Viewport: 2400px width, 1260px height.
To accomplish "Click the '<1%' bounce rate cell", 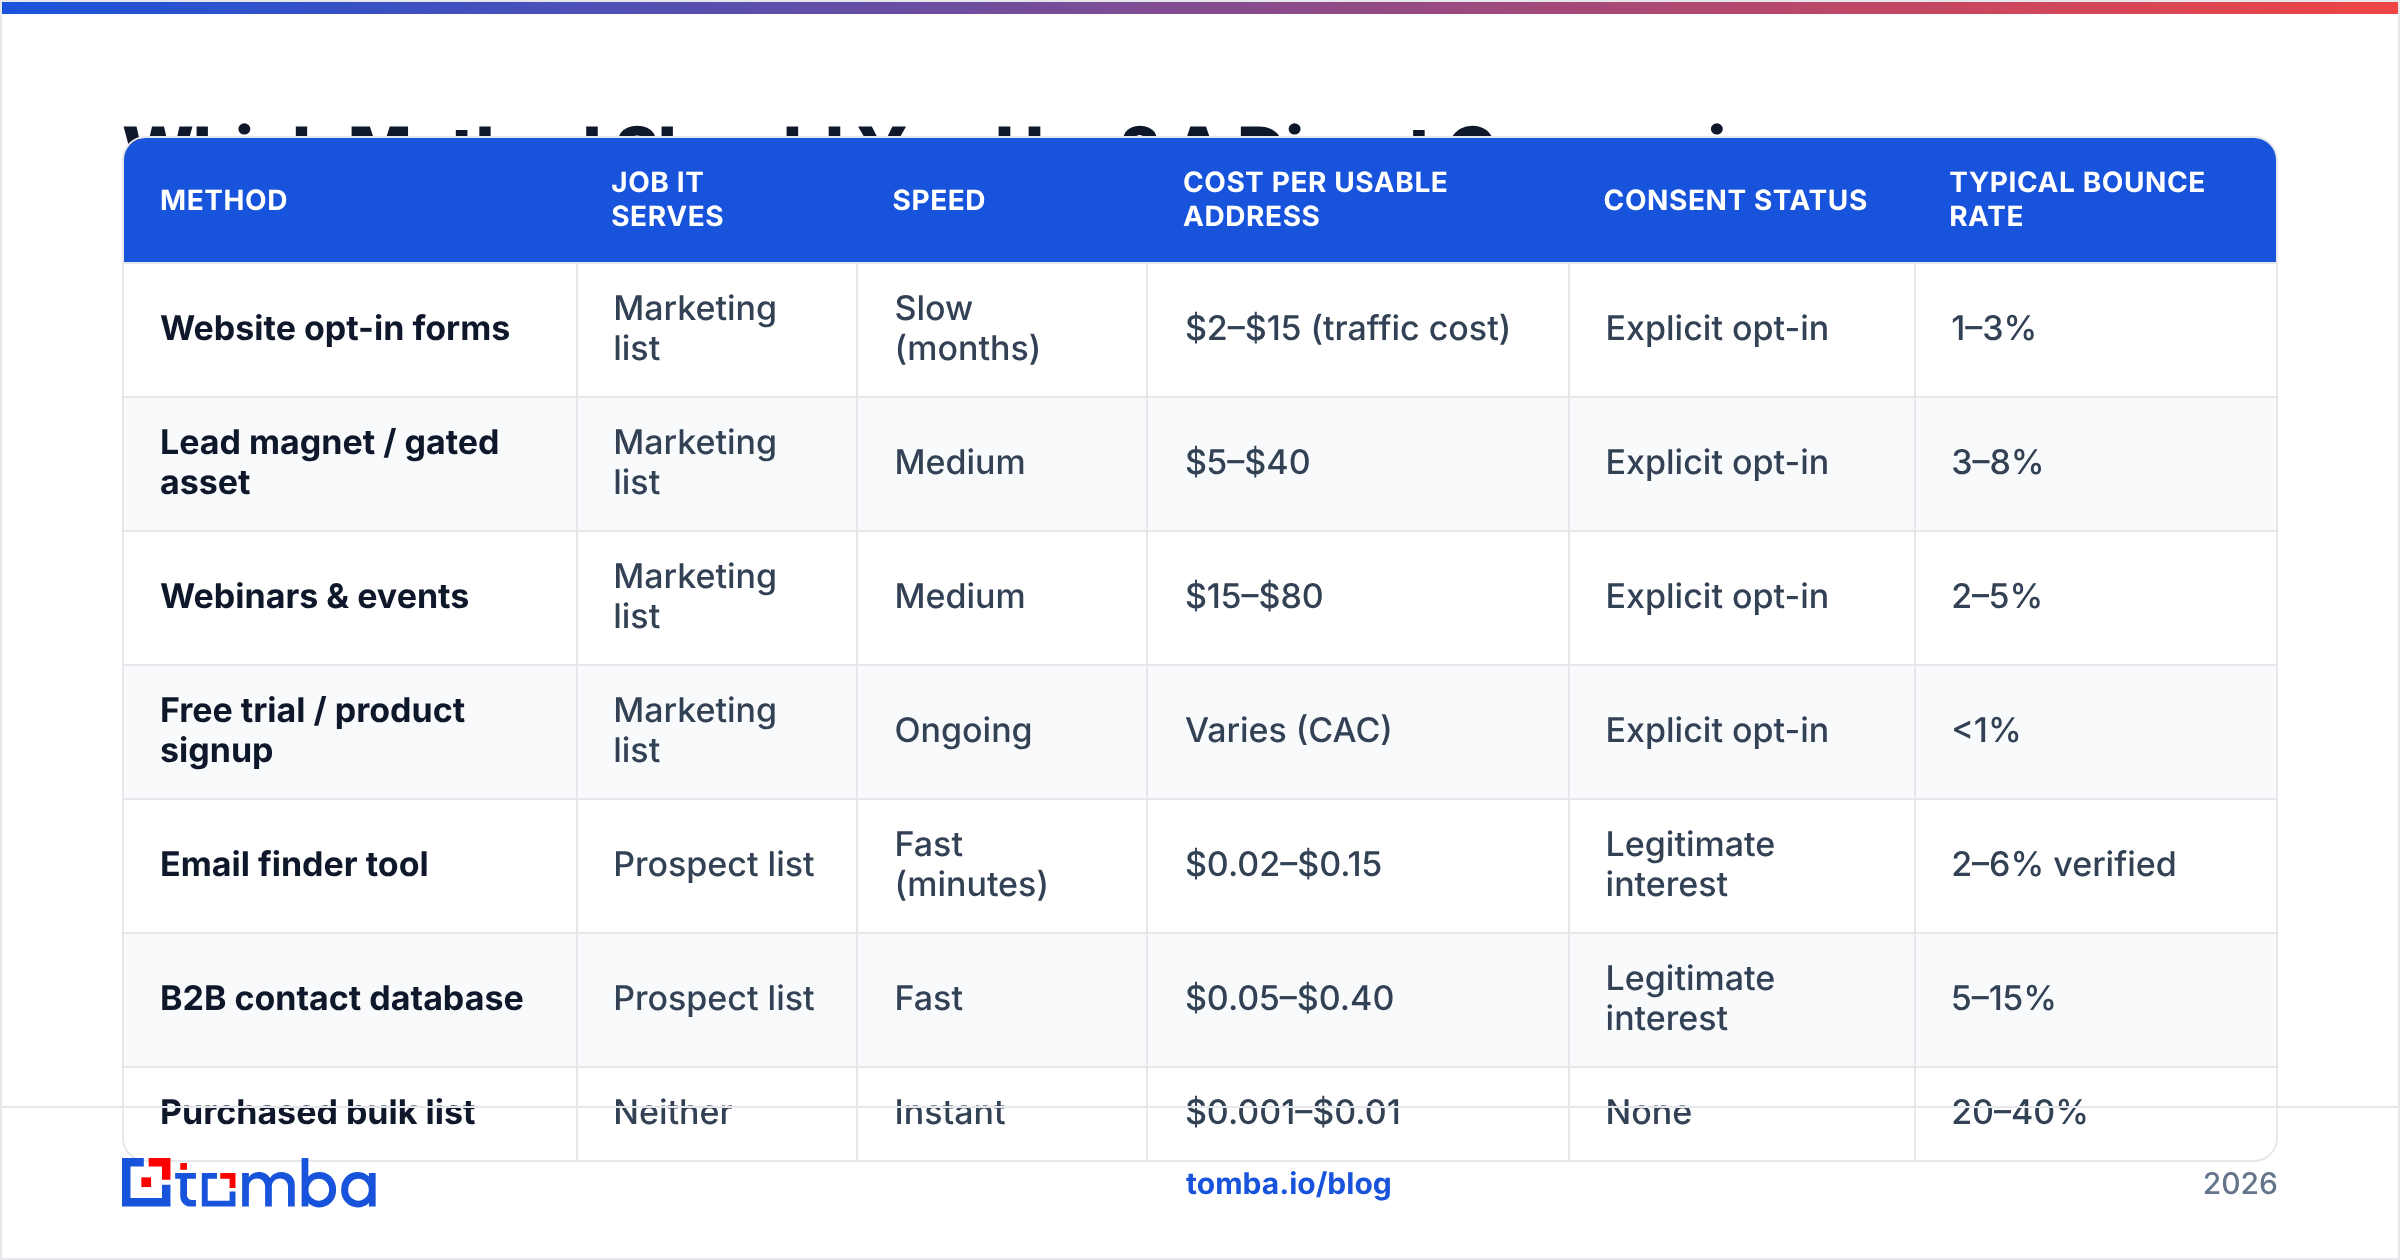I will [x=2096, y=731].
